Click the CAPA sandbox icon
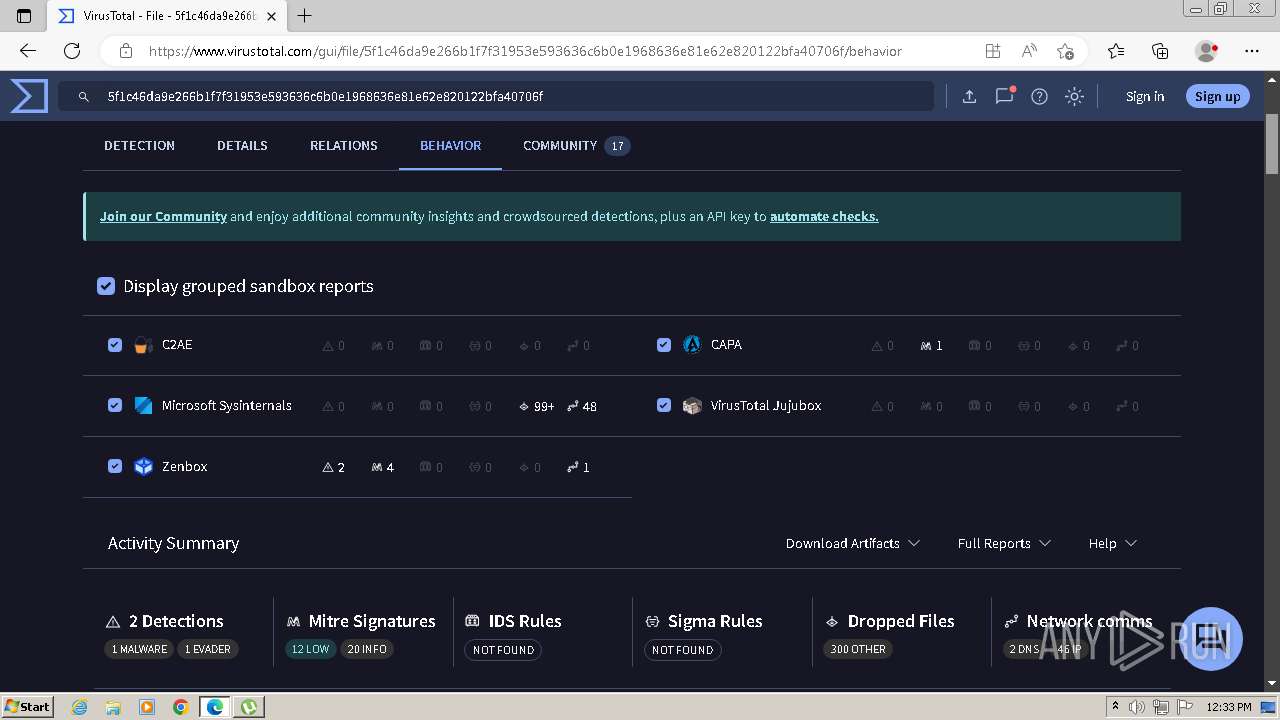This screenshot has width=1280, height=720. [x=692, y=344]
